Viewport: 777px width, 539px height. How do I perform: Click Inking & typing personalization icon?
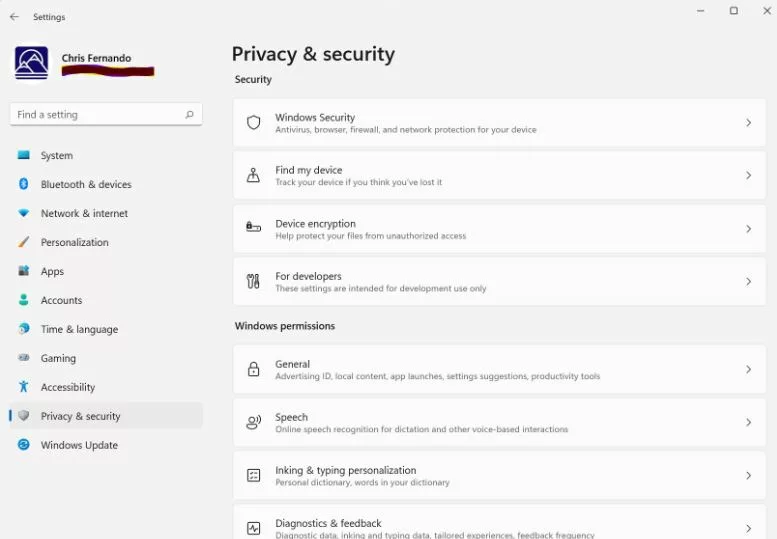253,475
